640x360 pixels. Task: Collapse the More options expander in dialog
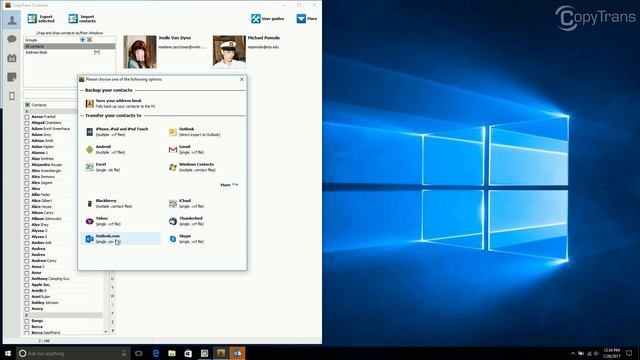click(229, 185)
